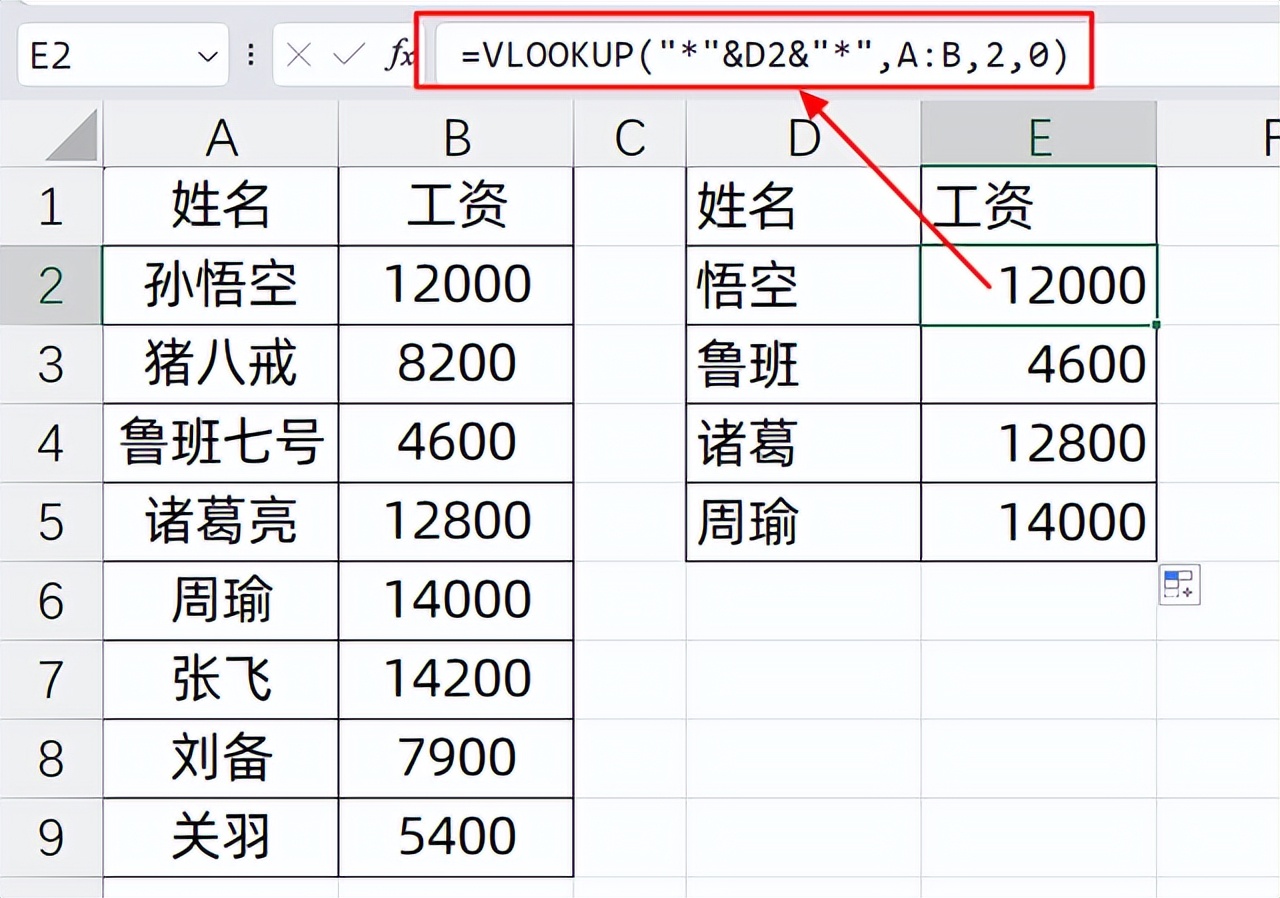This screenshot has width=1280, height=898.
Task: Click cell A6 containing 周瑜
Action: point(221,601)
